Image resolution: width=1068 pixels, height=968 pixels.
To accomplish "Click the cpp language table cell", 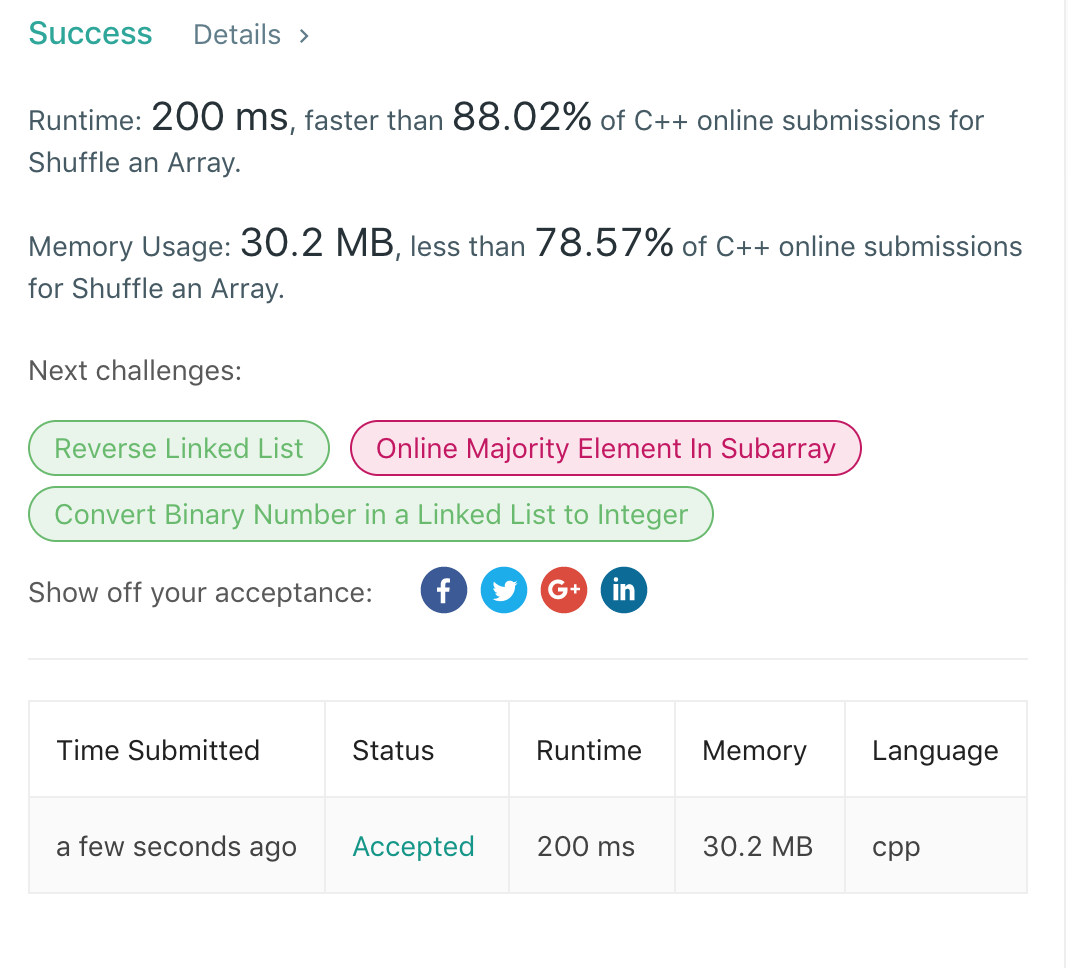I will [x=896, y=847].
